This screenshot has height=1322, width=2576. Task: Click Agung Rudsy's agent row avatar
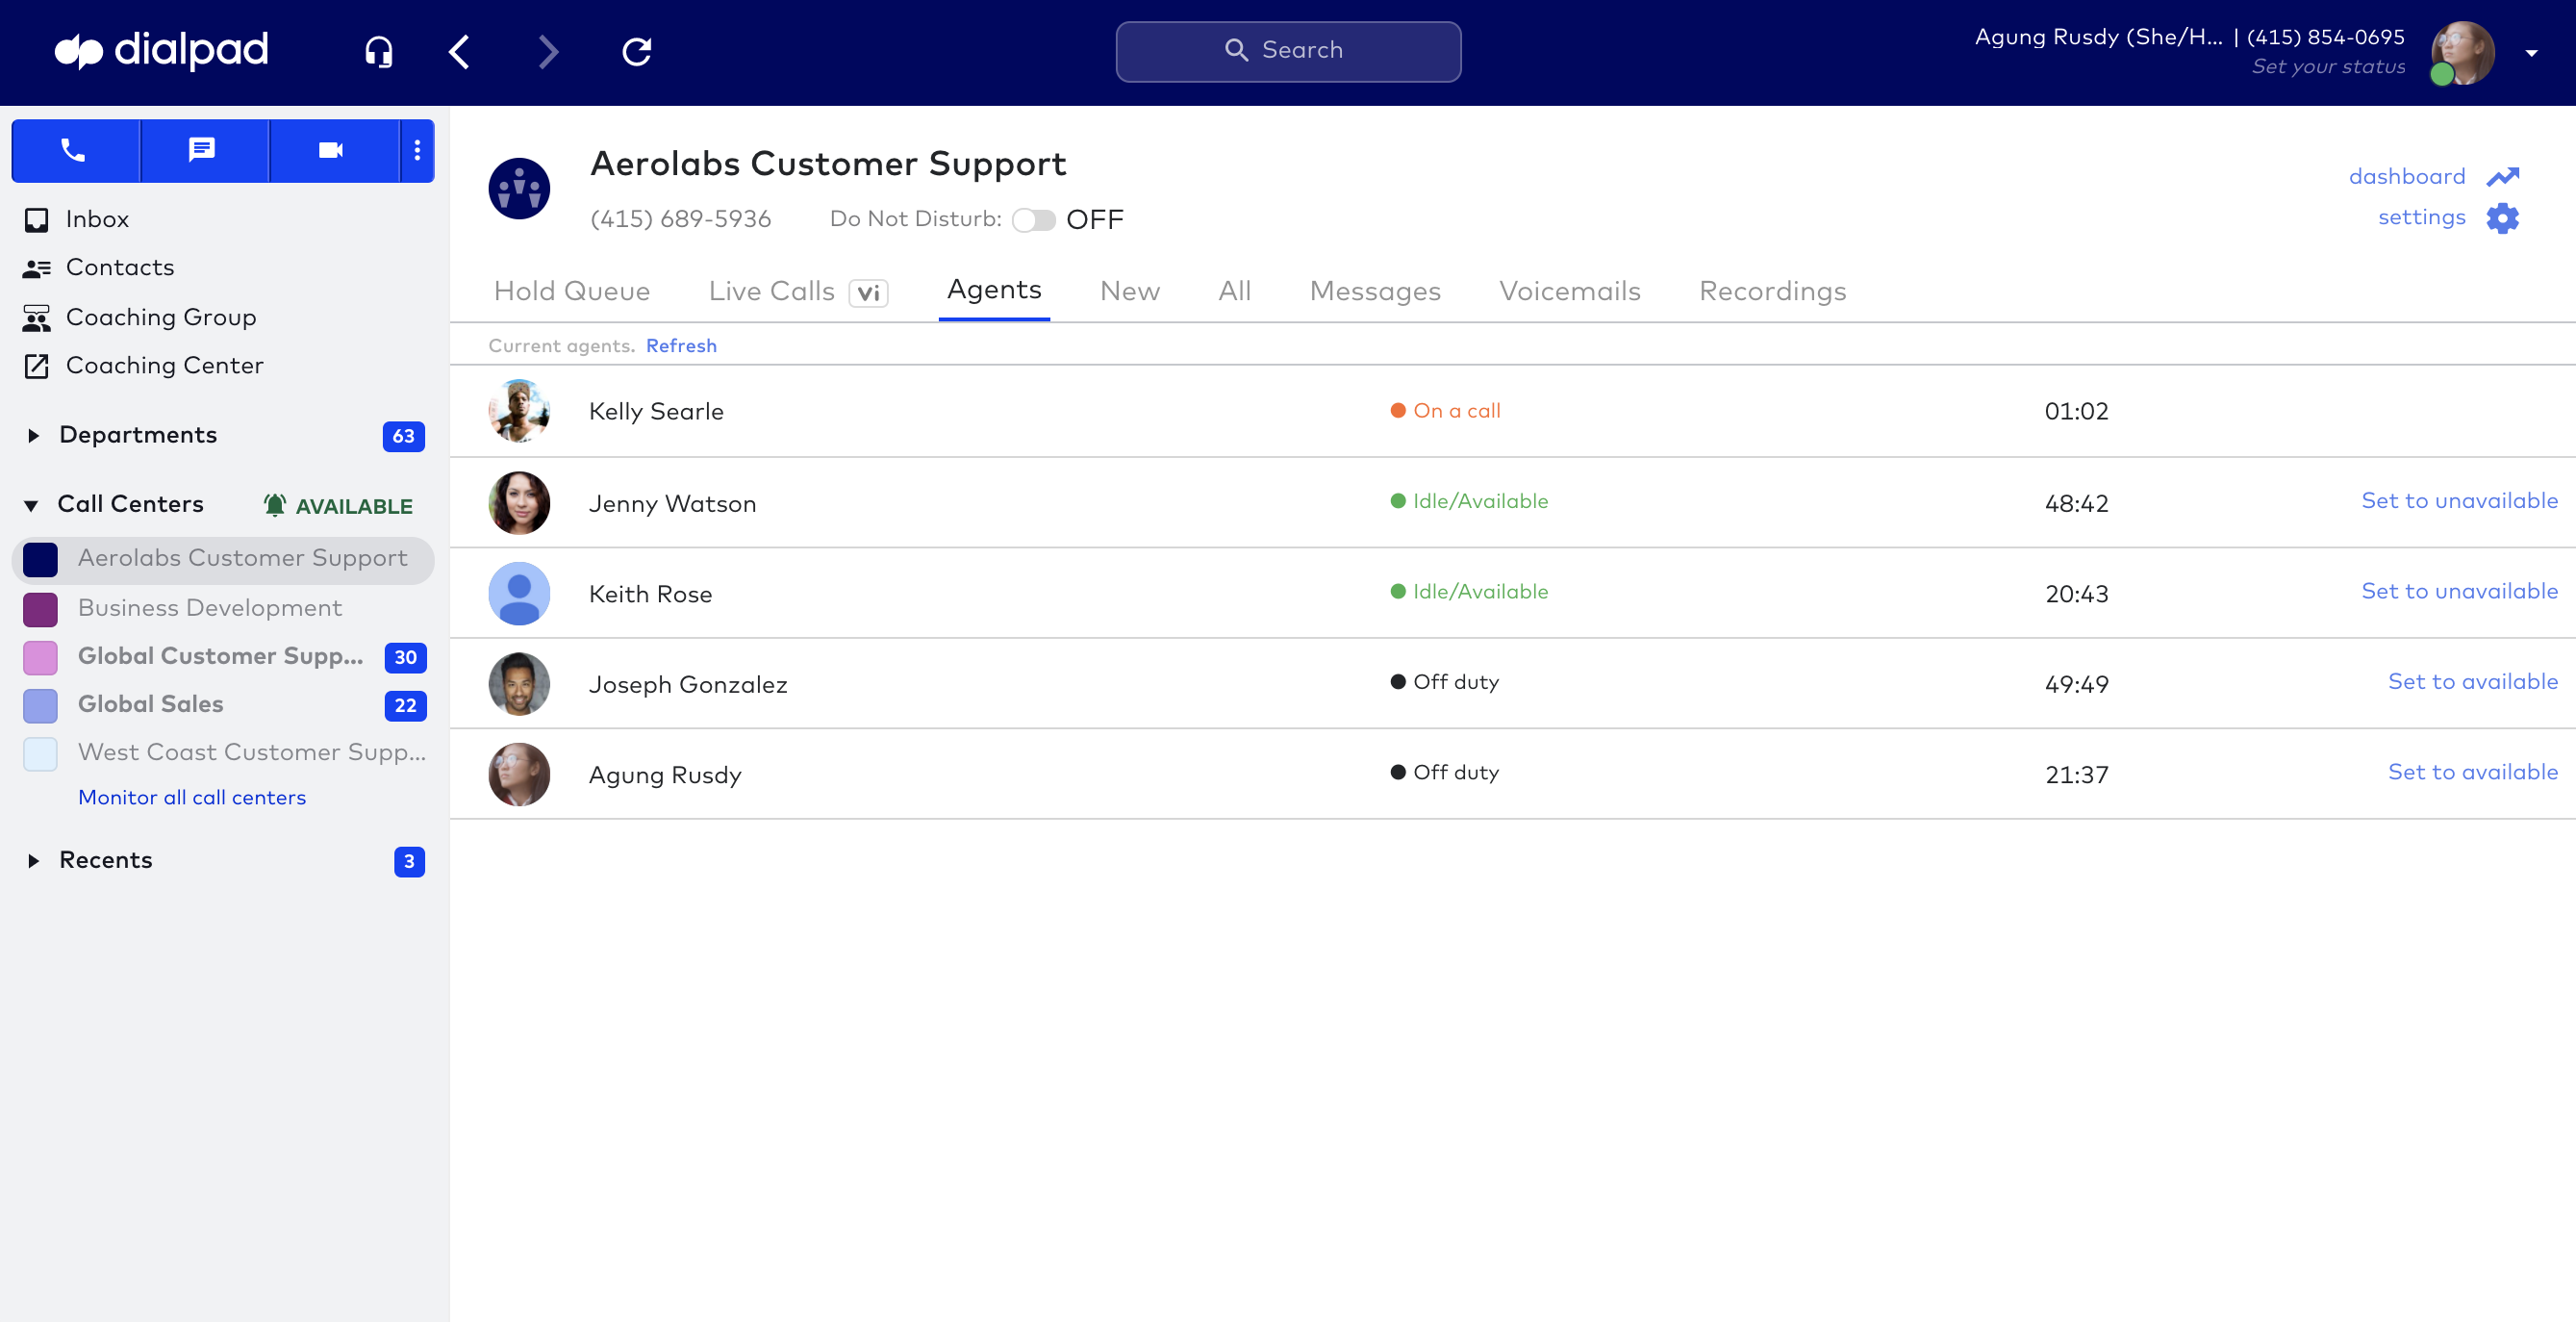519,775
